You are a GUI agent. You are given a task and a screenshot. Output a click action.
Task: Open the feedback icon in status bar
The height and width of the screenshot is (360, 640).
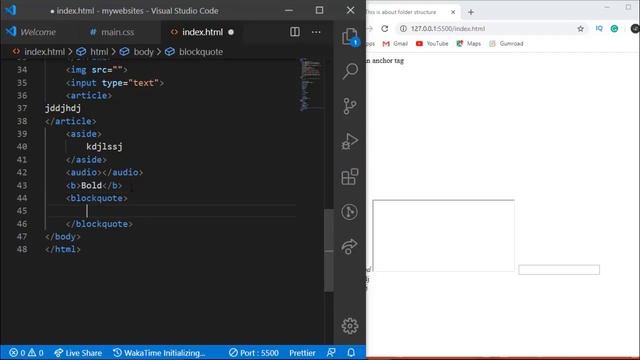click(331, 352)
